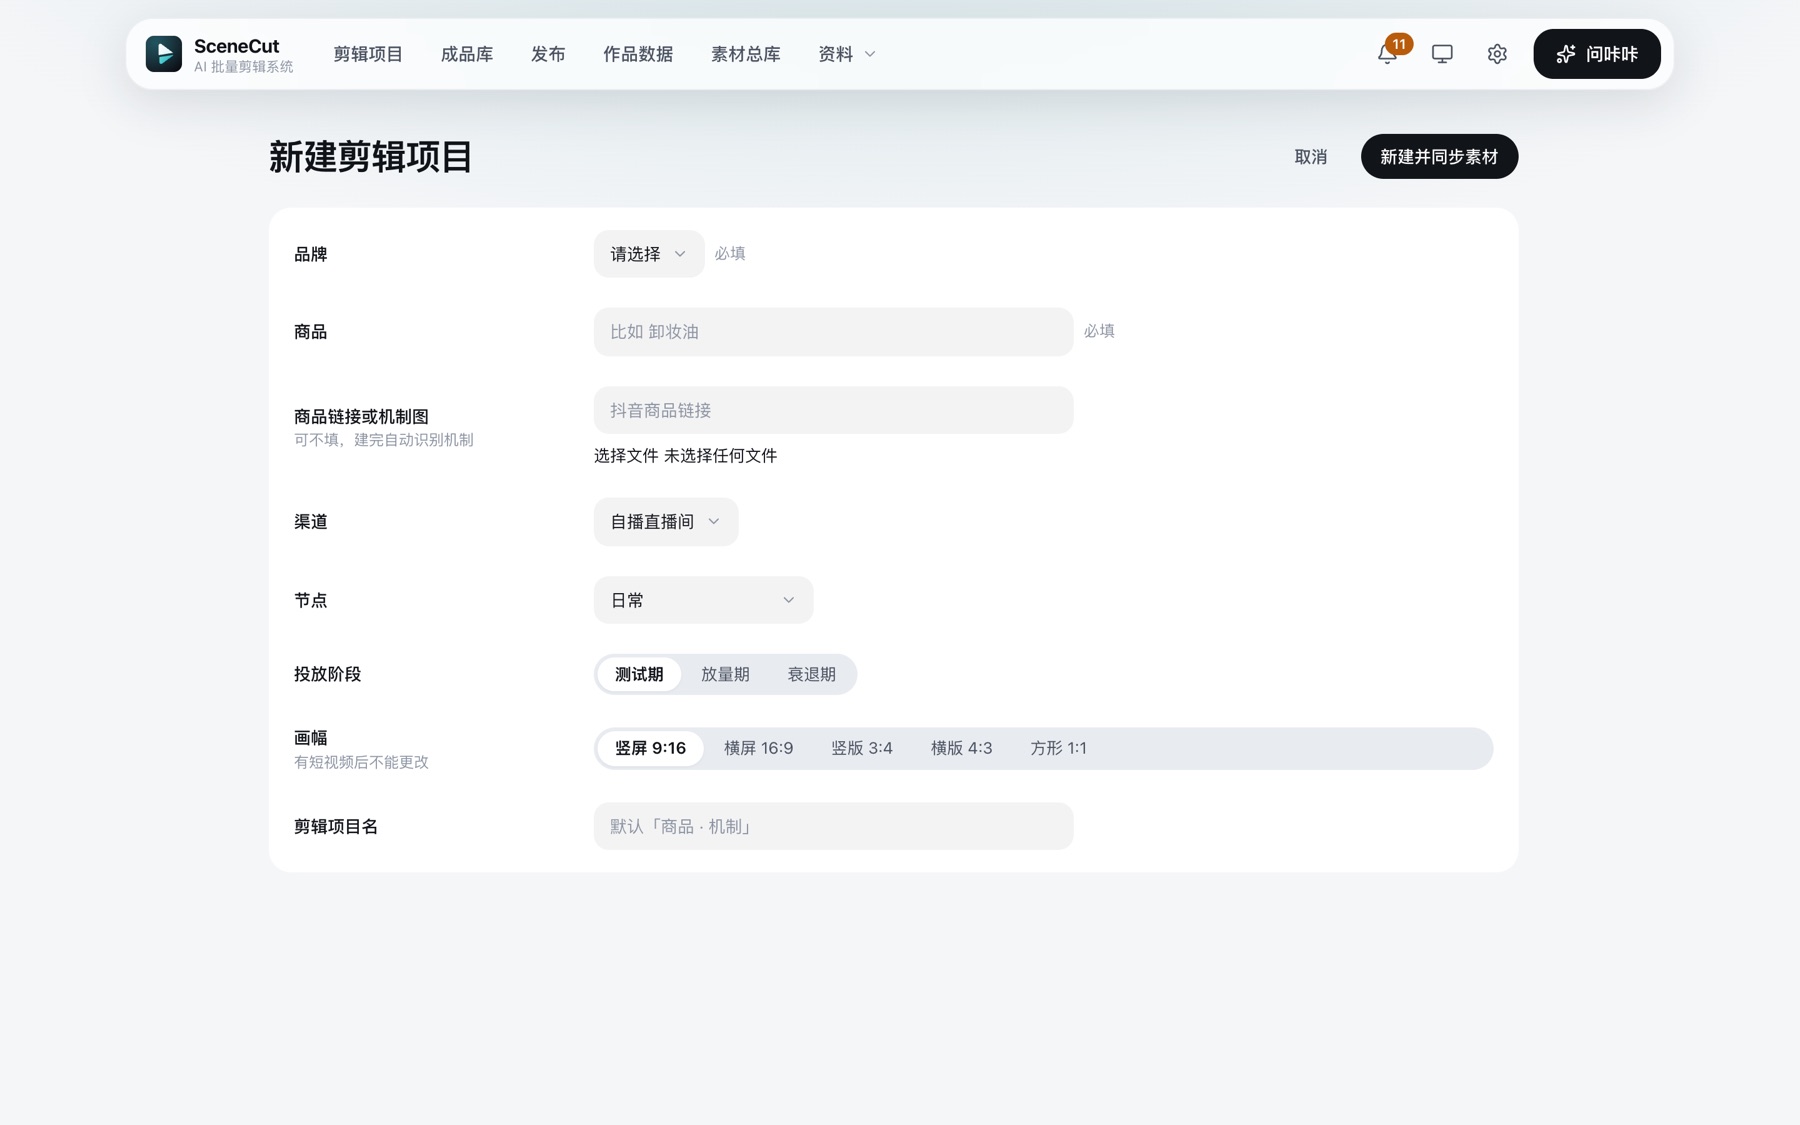Screen dimensions: 1800x1125
Task: Open notifications bell with 11 badge
Action: coord(1388,54)
